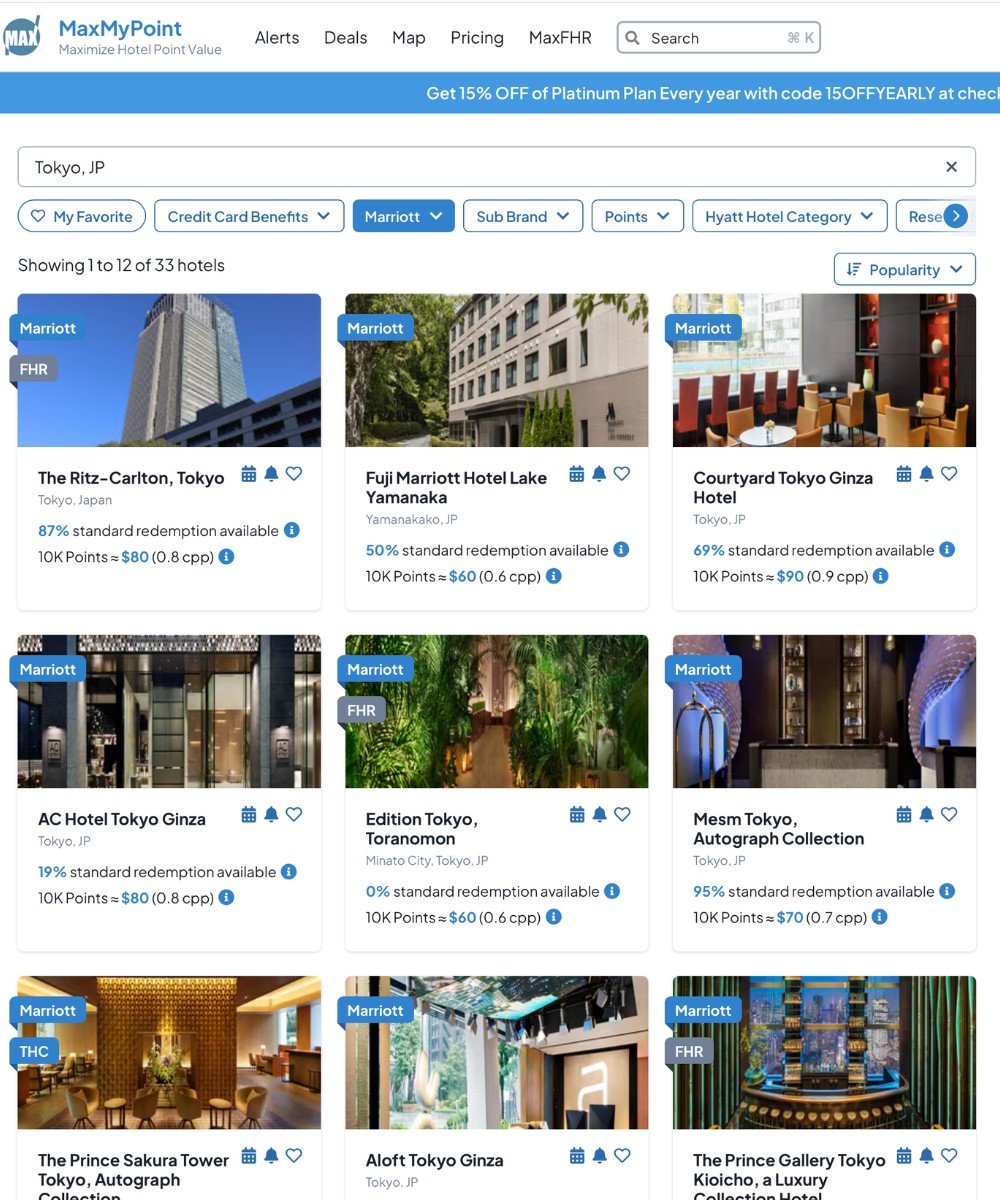
Task: Open the Aloft Tokyo Ginza title
Action: [435, 1160]
